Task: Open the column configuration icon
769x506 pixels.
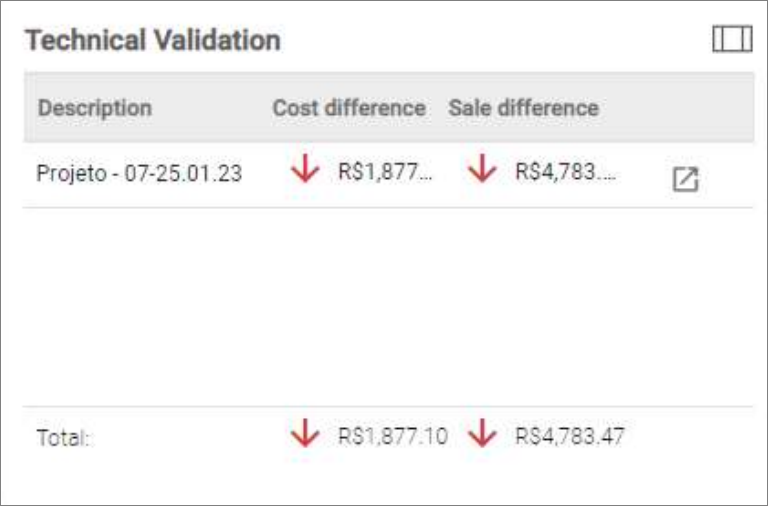Action: click(x=732, y=39)
